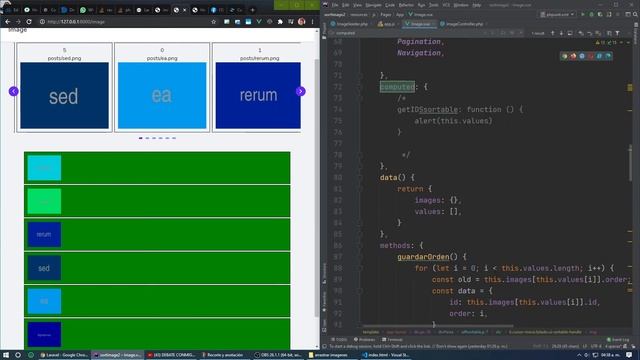Go to previous carousel slide with purple arrow
The height and width of the screenshot is (360, 640).
pos(13,91)
